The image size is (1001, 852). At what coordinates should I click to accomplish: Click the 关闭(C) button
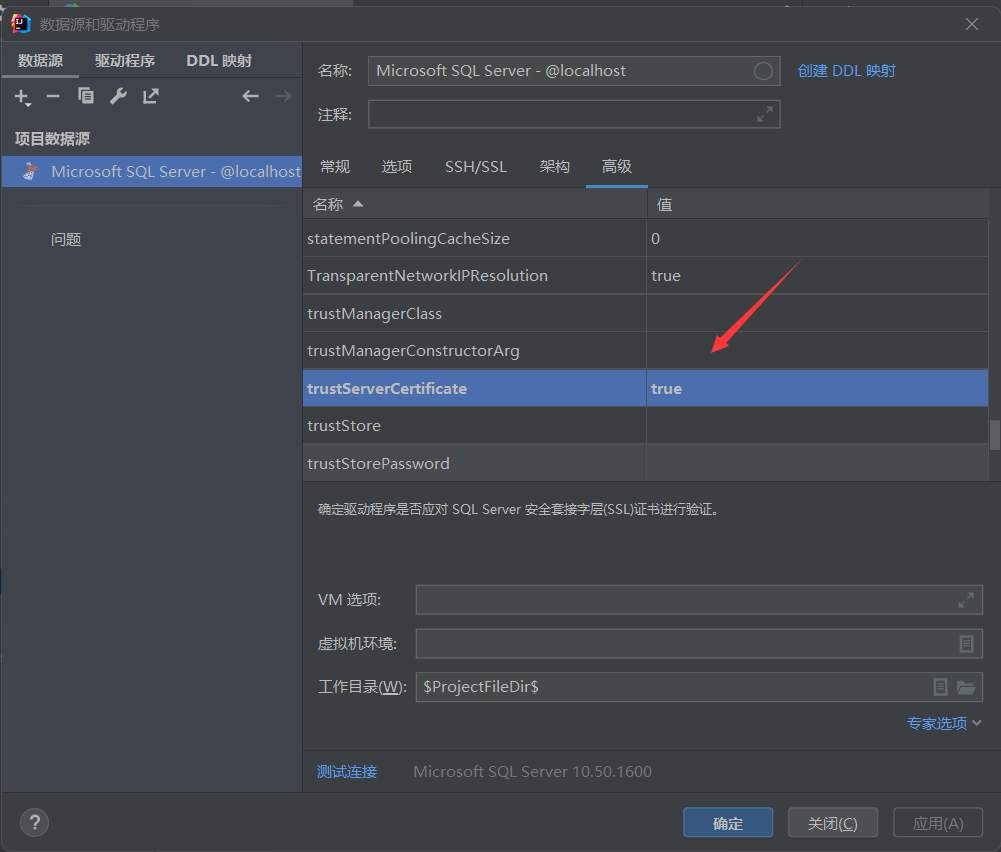tap(832, 823)
